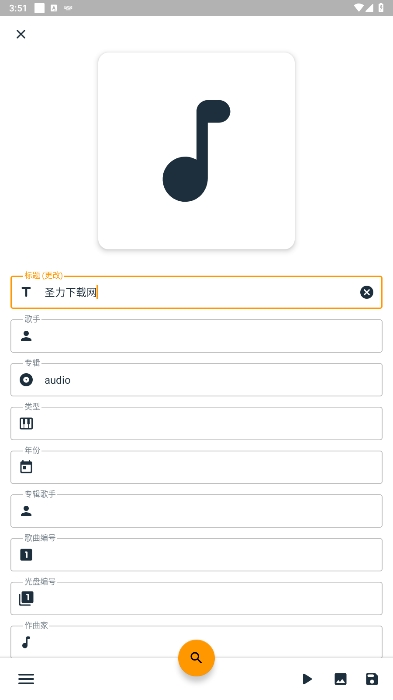Screen dimensions: 393x700
Task: Focus the disc number (光盘编号) field
Action: pyautogui.click(x=196, y=599)
